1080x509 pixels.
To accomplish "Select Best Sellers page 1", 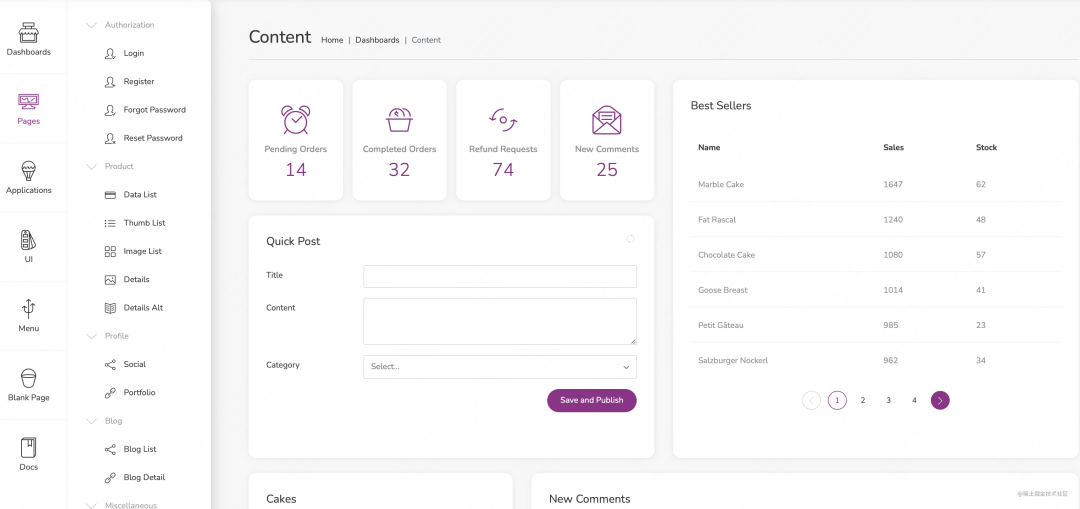I will click(837, 400).
